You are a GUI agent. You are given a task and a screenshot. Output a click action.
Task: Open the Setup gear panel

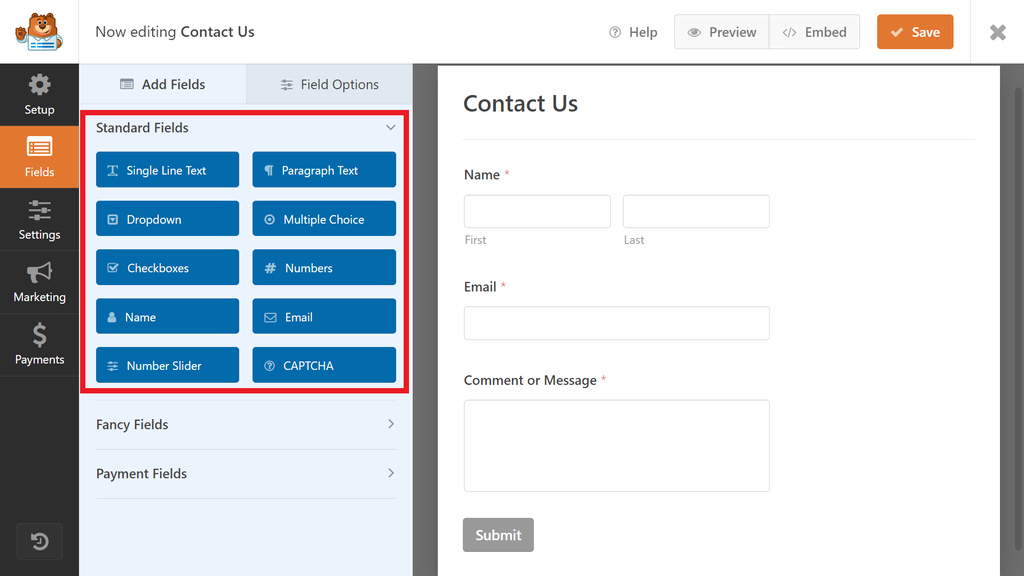pyautogui.click(x=39, y=95)
